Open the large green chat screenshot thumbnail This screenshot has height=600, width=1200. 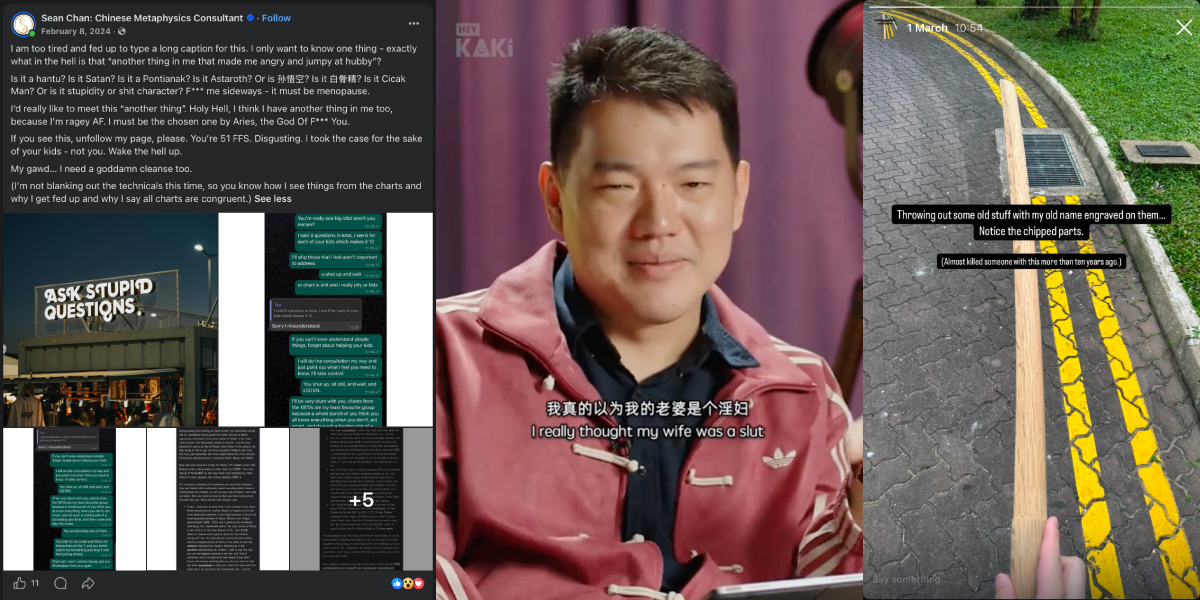pos(326,319)
